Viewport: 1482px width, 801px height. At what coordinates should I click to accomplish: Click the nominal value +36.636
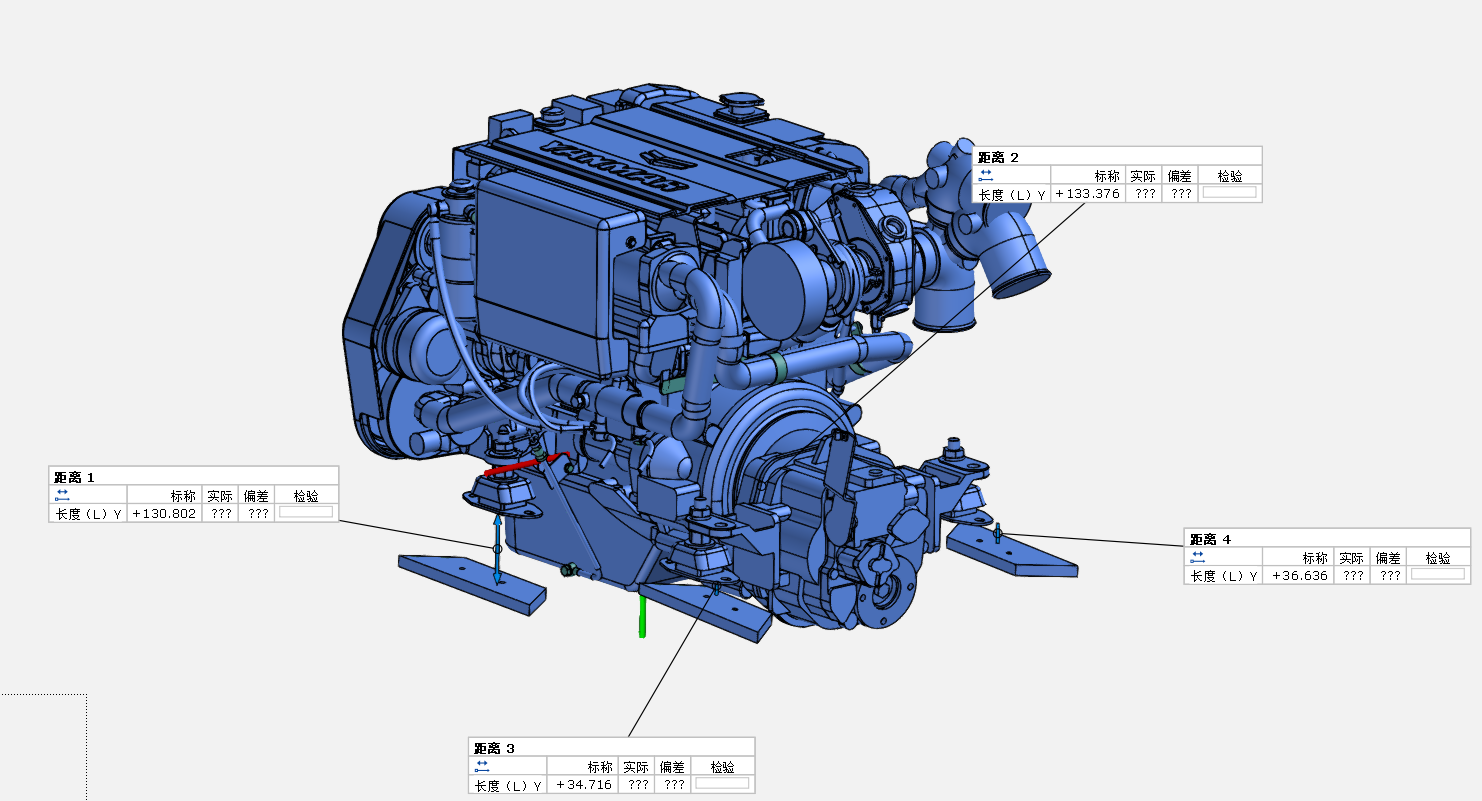click(1300, 576)
